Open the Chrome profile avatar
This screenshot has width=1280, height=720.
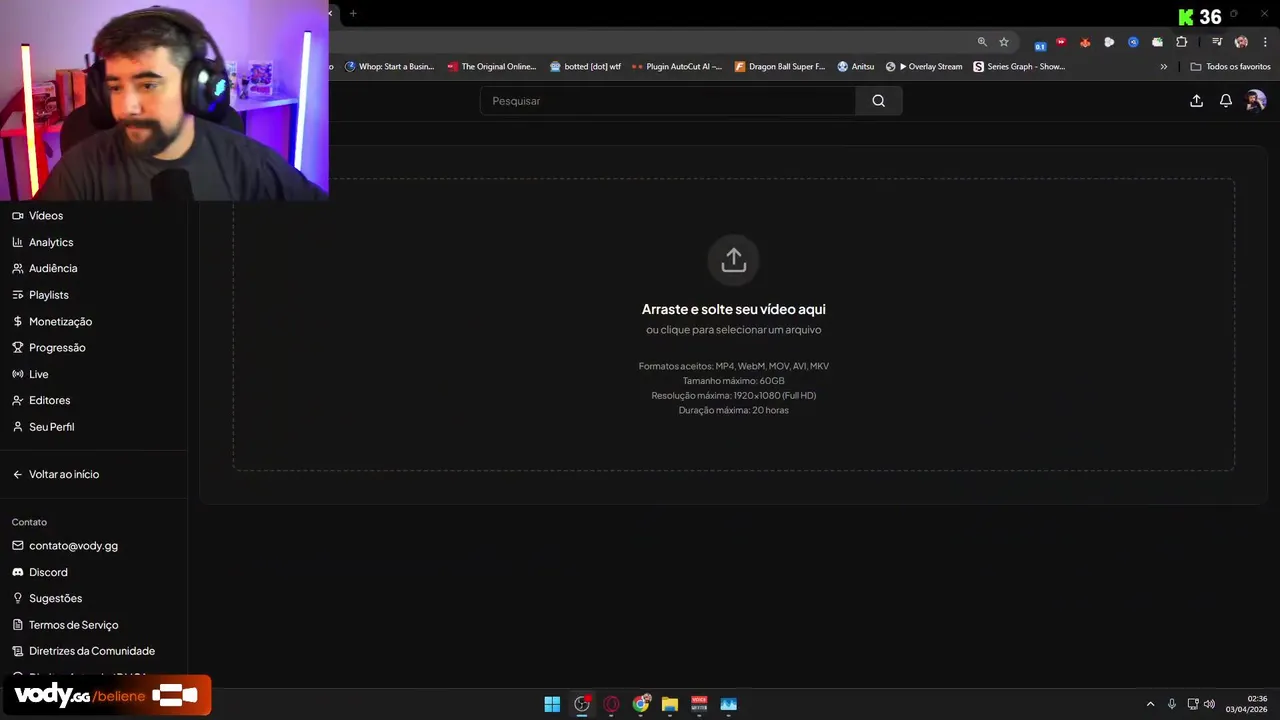tap(1241, 42)
